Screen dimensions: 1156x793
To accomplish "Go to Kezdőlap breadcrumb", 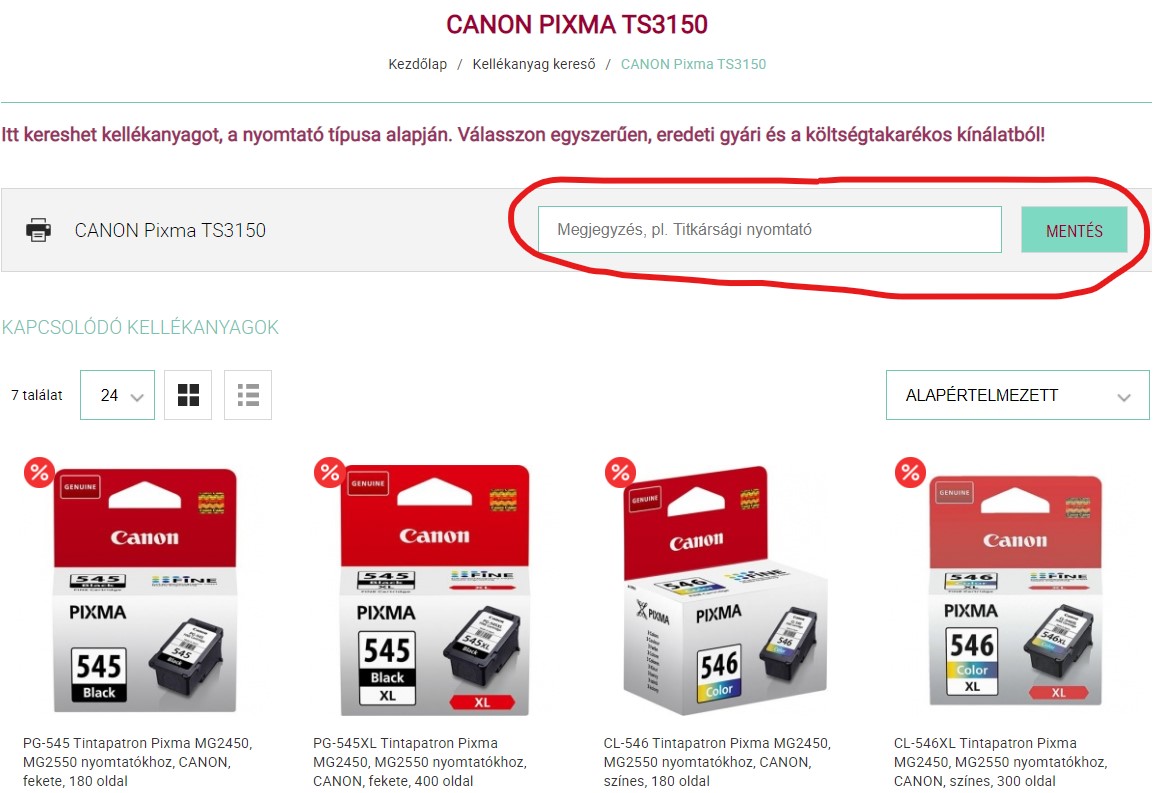I will click(417, 64).
